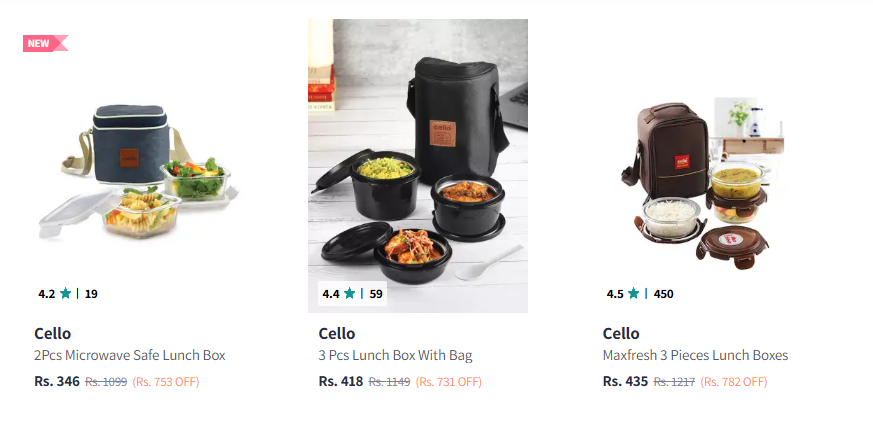Open 3 Pcs Lunch Box With Bag title
This screenshot has height=423, width=873.
[395, 356]
